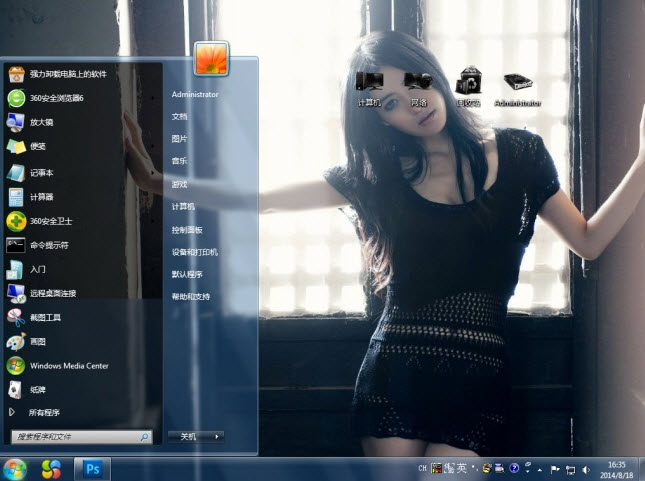645x481 pixels.
Task: Select 计算机 (Computer) icon on the desktop
Action: pos(369,88)
